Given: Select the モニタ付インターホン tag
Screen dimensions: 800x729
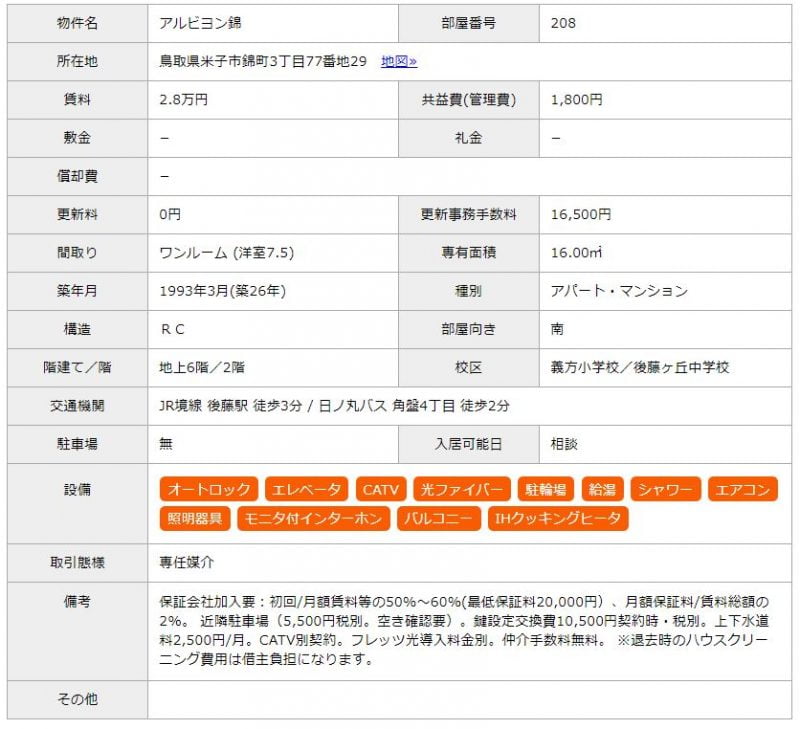Looking at the screenshot, I should click(x=313, y=518).
